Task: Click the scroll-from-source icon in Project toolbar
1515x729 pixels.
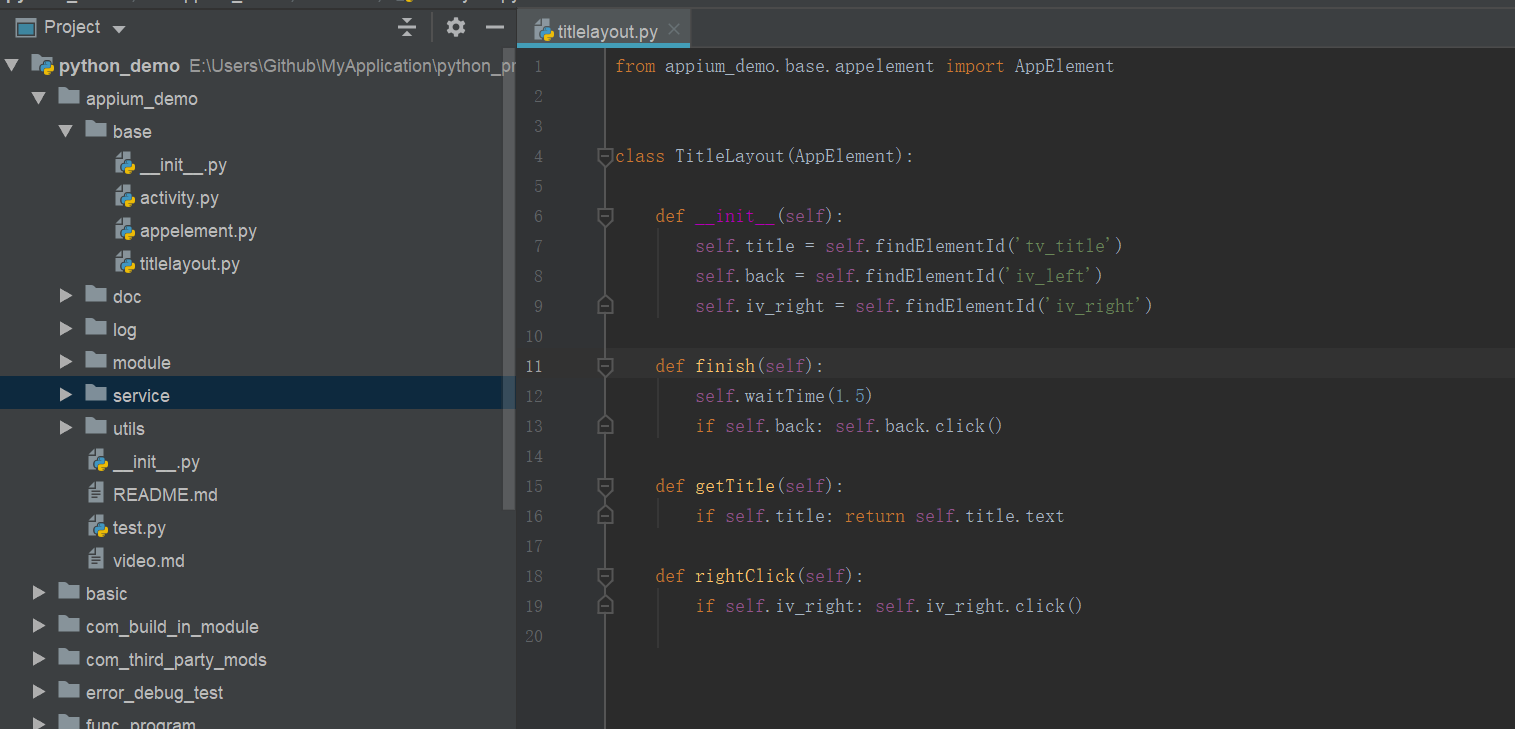Action: (405, 27)
